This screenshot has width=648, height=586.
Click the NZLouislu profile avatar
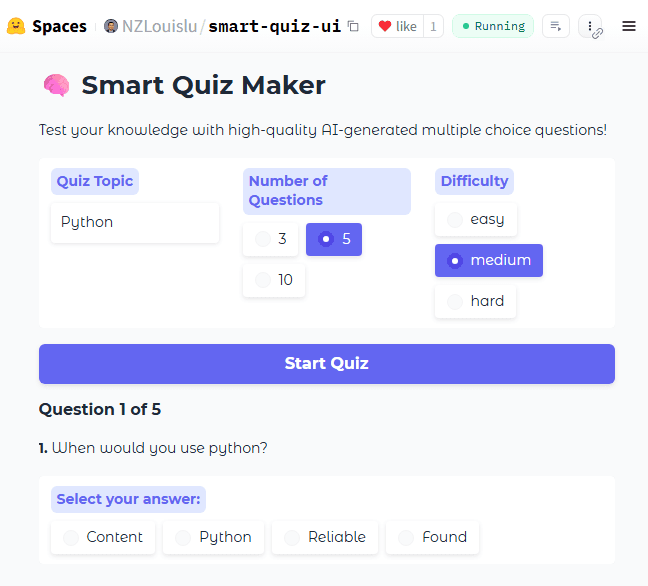click(x=111, y=26)
